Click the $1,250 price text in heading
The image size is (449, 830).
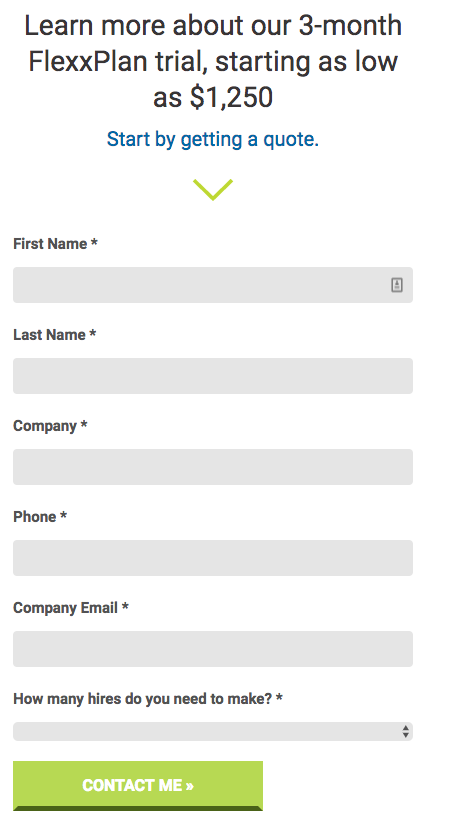click(231, 97)
